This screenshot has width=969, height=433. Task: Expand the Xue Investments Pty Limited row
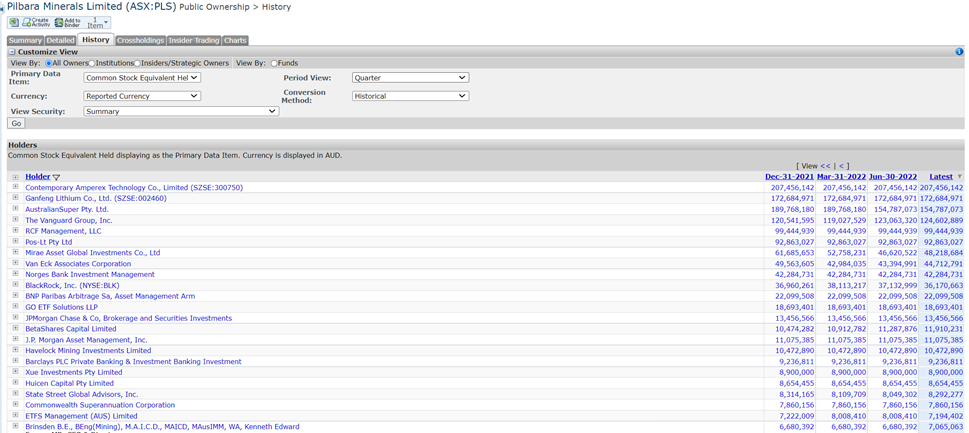click(15, 372)
